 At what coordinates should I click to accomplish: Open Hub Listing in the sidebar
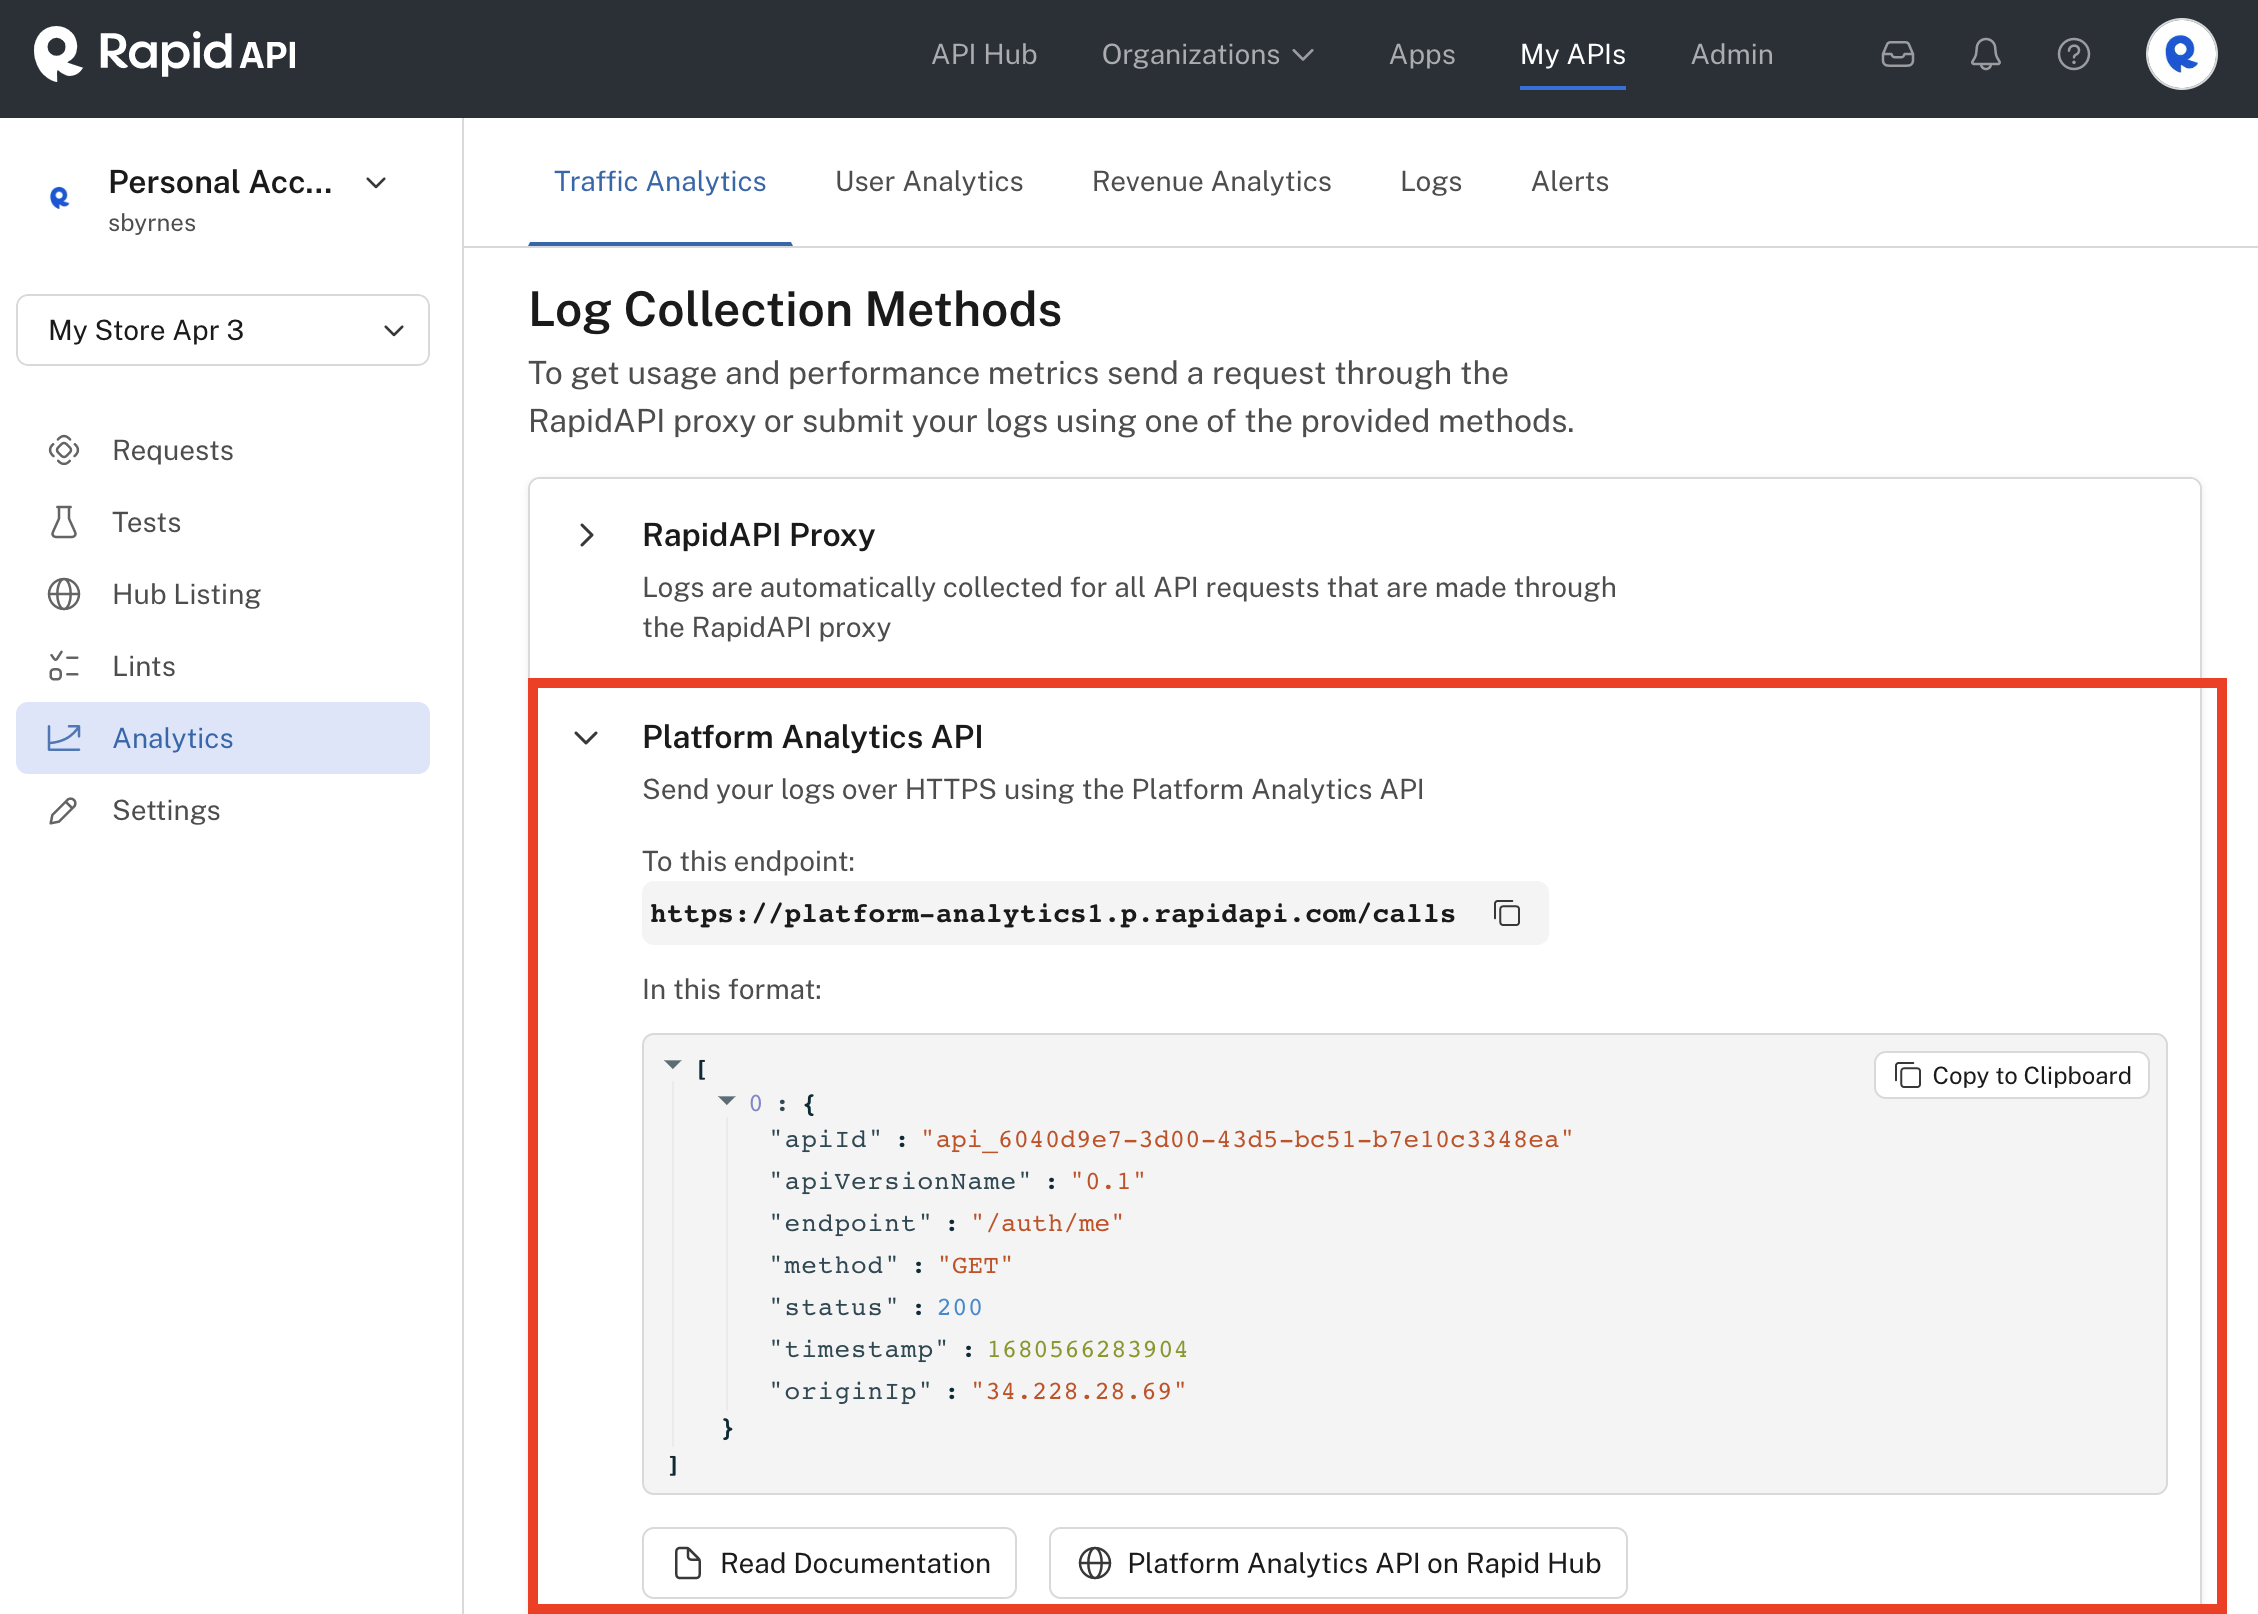point(223,594)
